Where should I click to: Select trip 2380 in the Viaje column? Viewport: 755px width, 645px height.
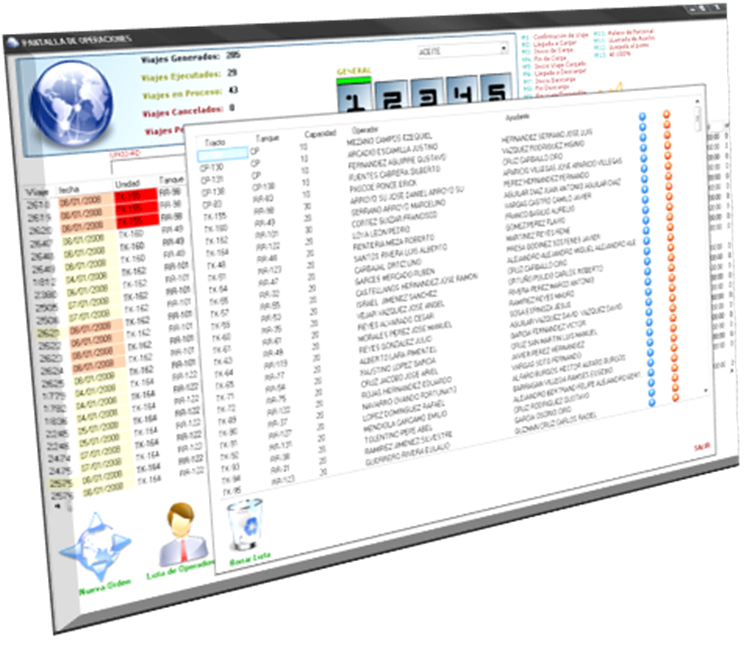45,294
